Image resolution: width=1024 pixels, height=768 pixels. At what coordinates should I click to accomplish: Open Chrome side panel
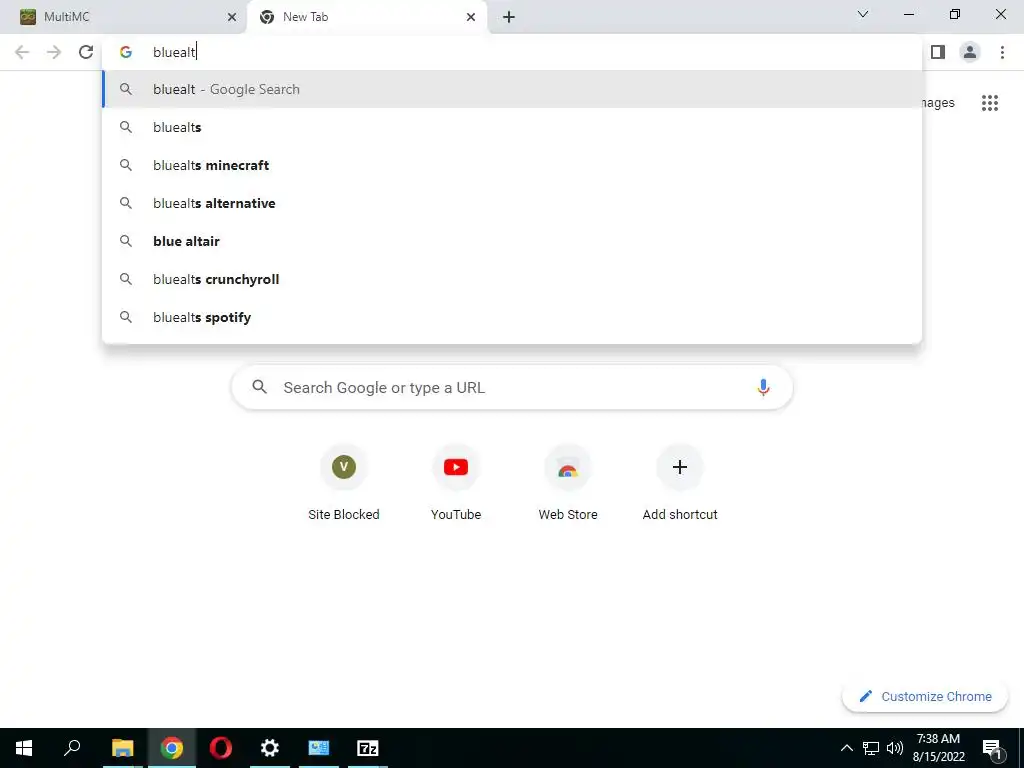point(938,52)
